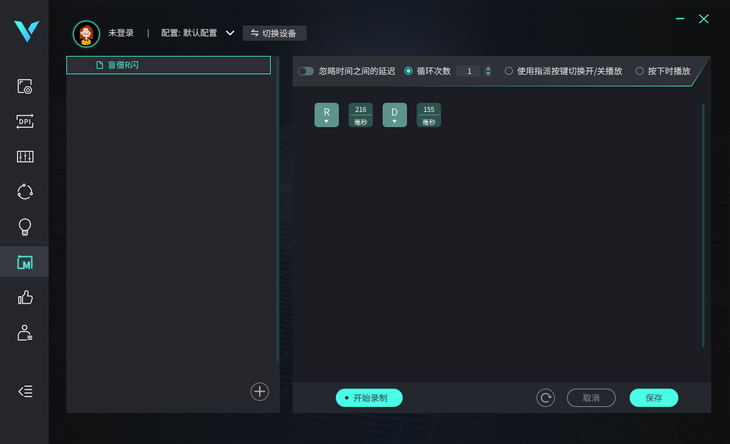Image resolution: width=730 pixels, height=444 pixels.
Task: Open the DPI settings page
Action: point(25,121)
